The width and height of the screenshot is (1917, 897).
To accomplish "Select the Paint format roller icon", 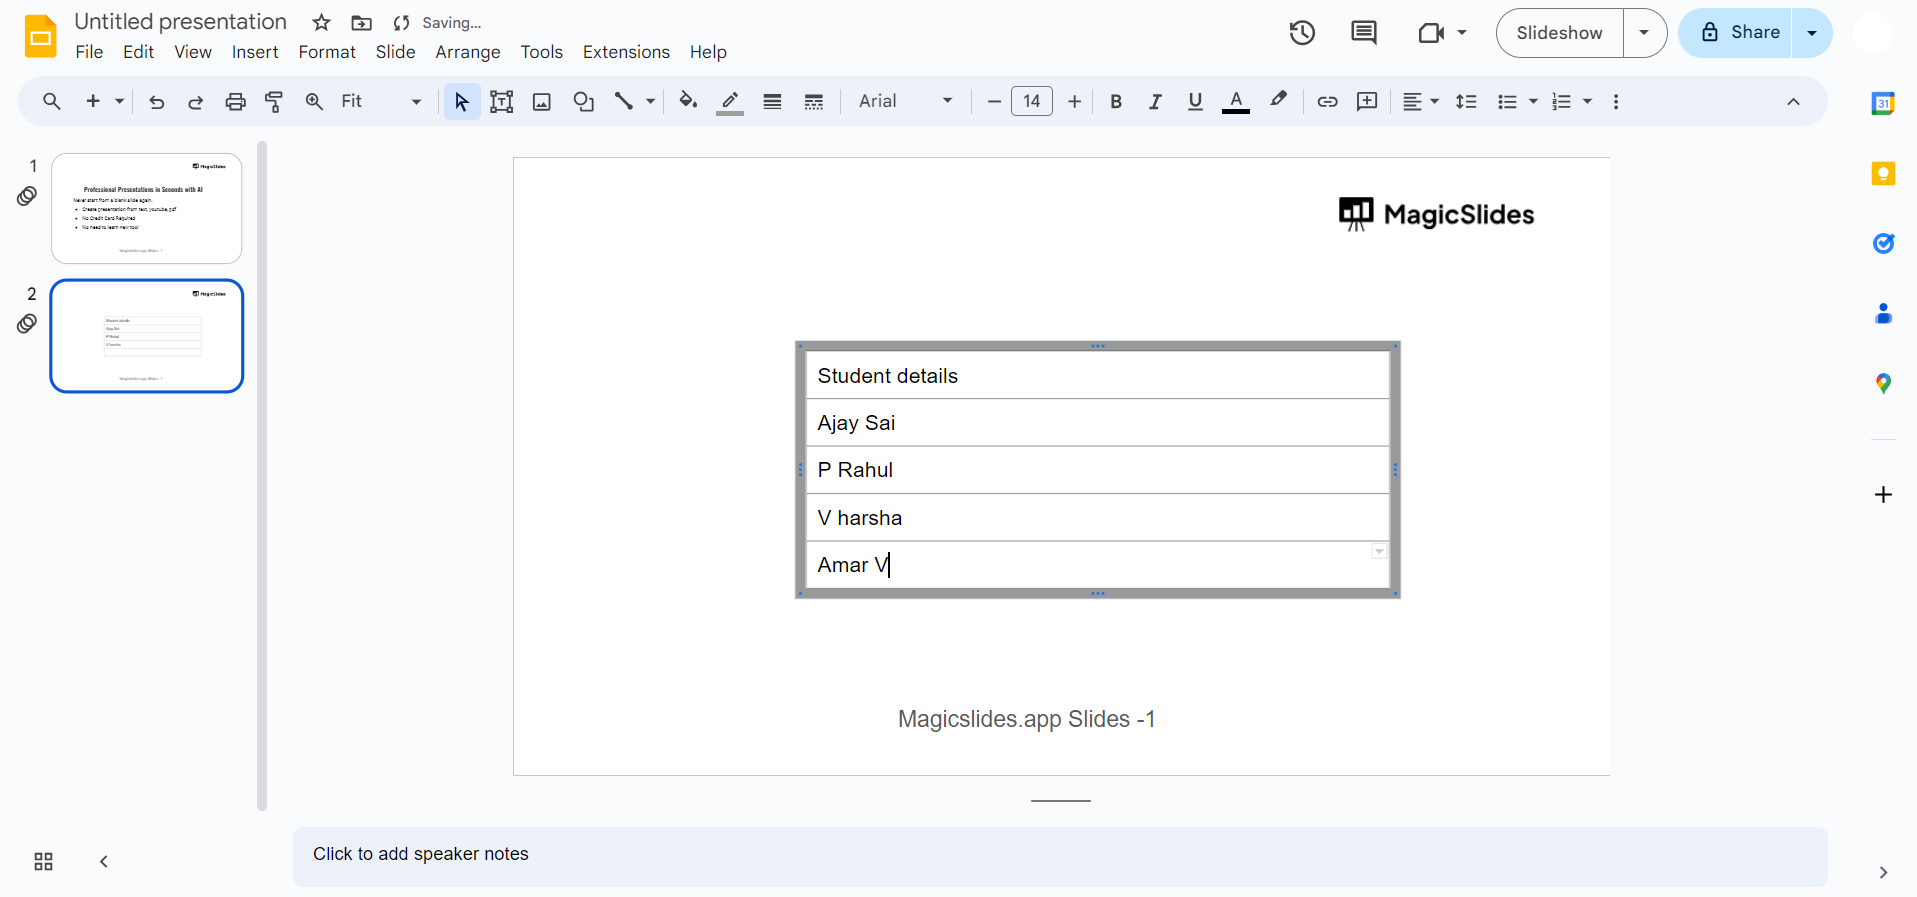I will (274, 102).
